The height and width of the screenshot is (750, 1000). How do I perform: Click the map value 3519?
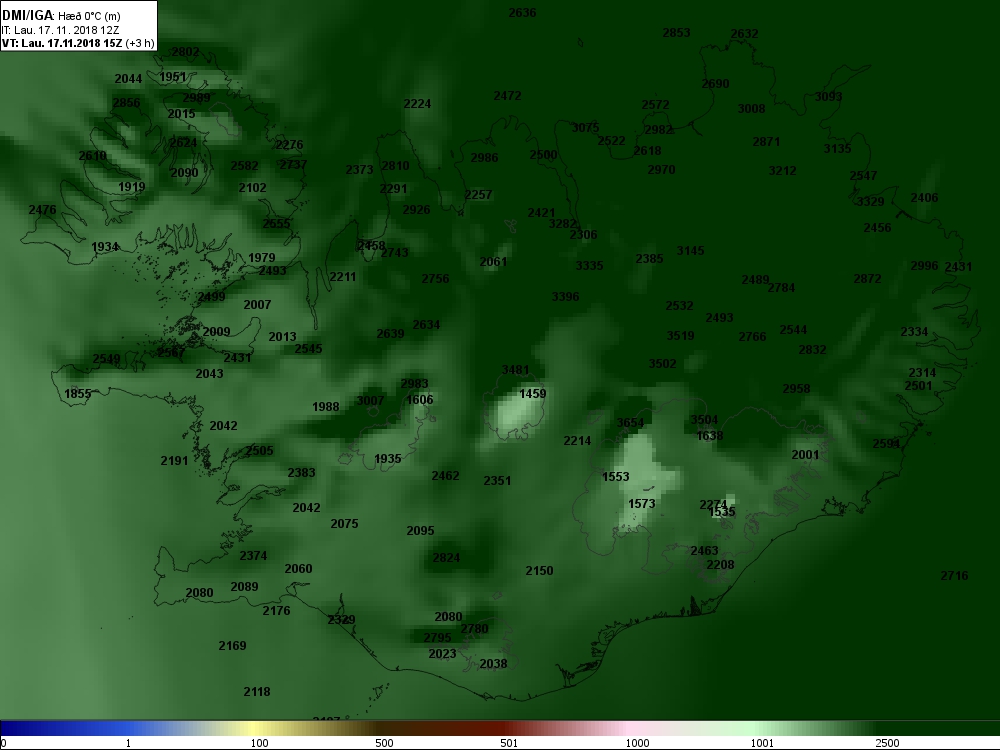point(680,335)
